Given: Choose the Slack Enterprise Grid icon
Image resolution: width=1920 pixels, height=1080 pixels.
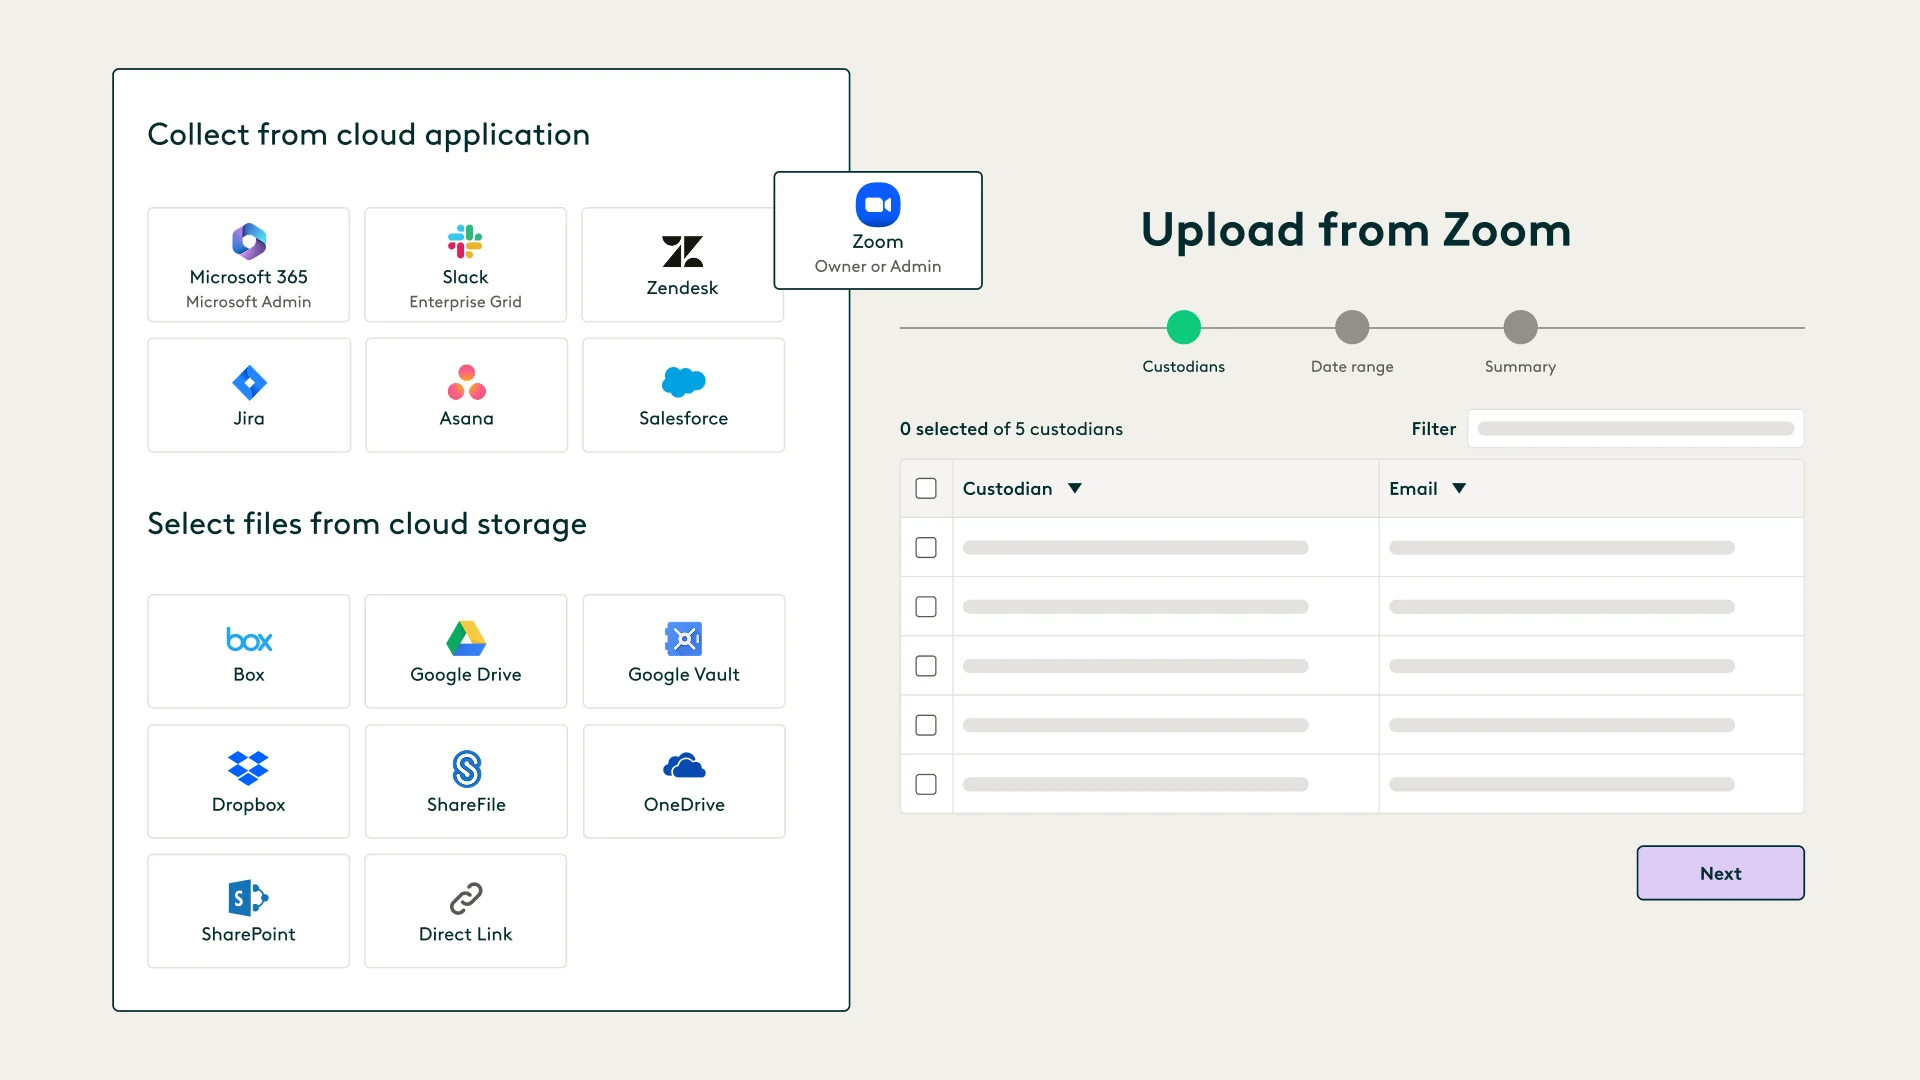Looking at the screenshot, I should pos(465,242).
